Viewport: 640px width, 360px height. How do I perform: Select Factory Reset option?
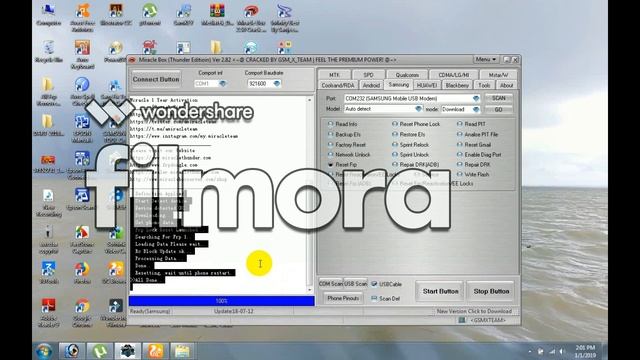[x=346, y=144]
